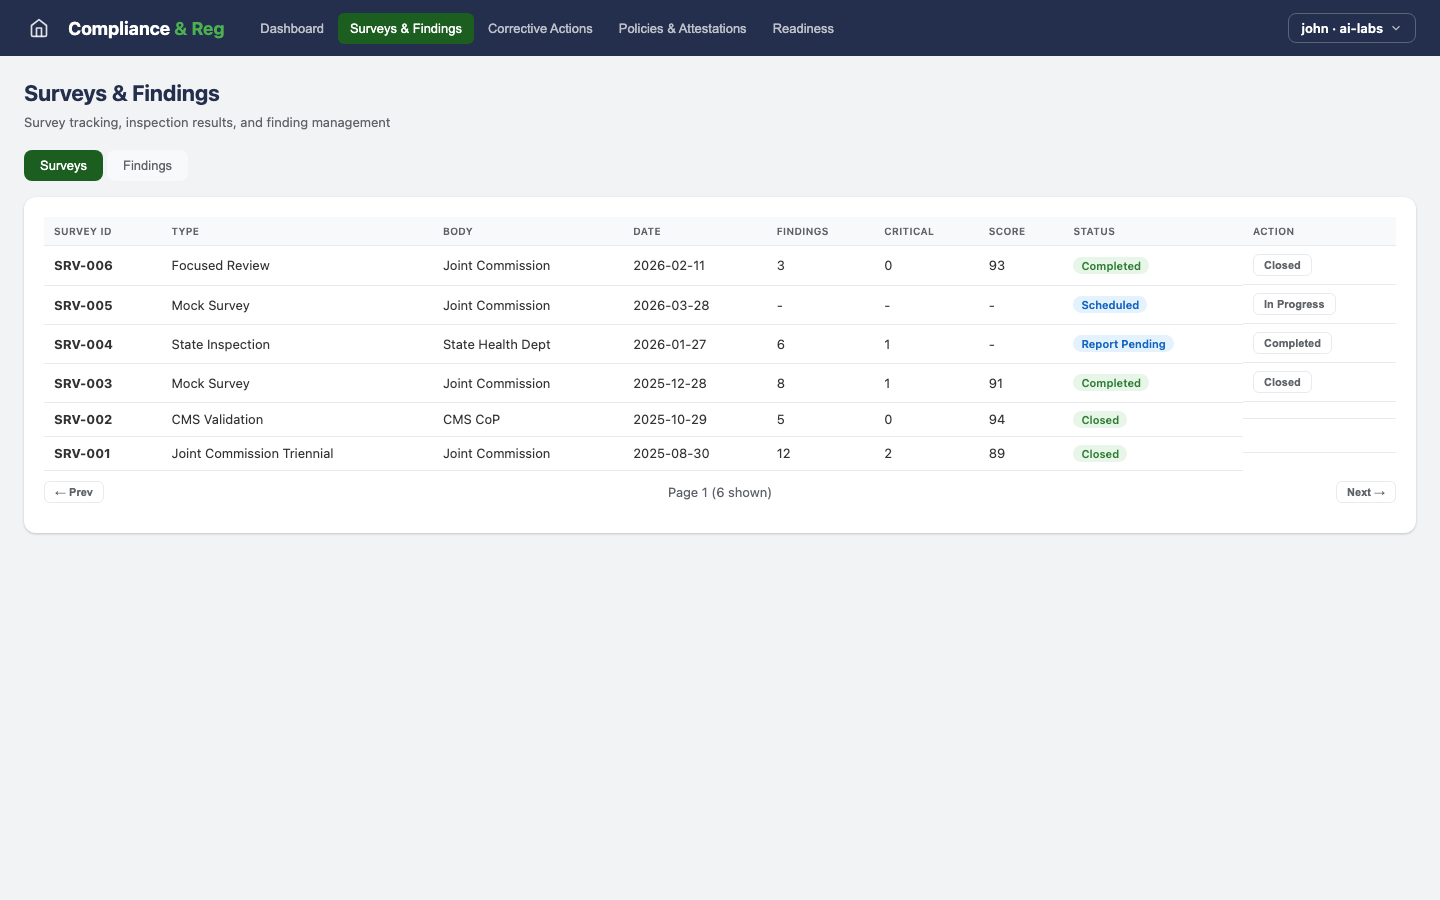Select the Surveys & Findings nav item
This screenshot has height=900, width=1440.
click(406, 28)
